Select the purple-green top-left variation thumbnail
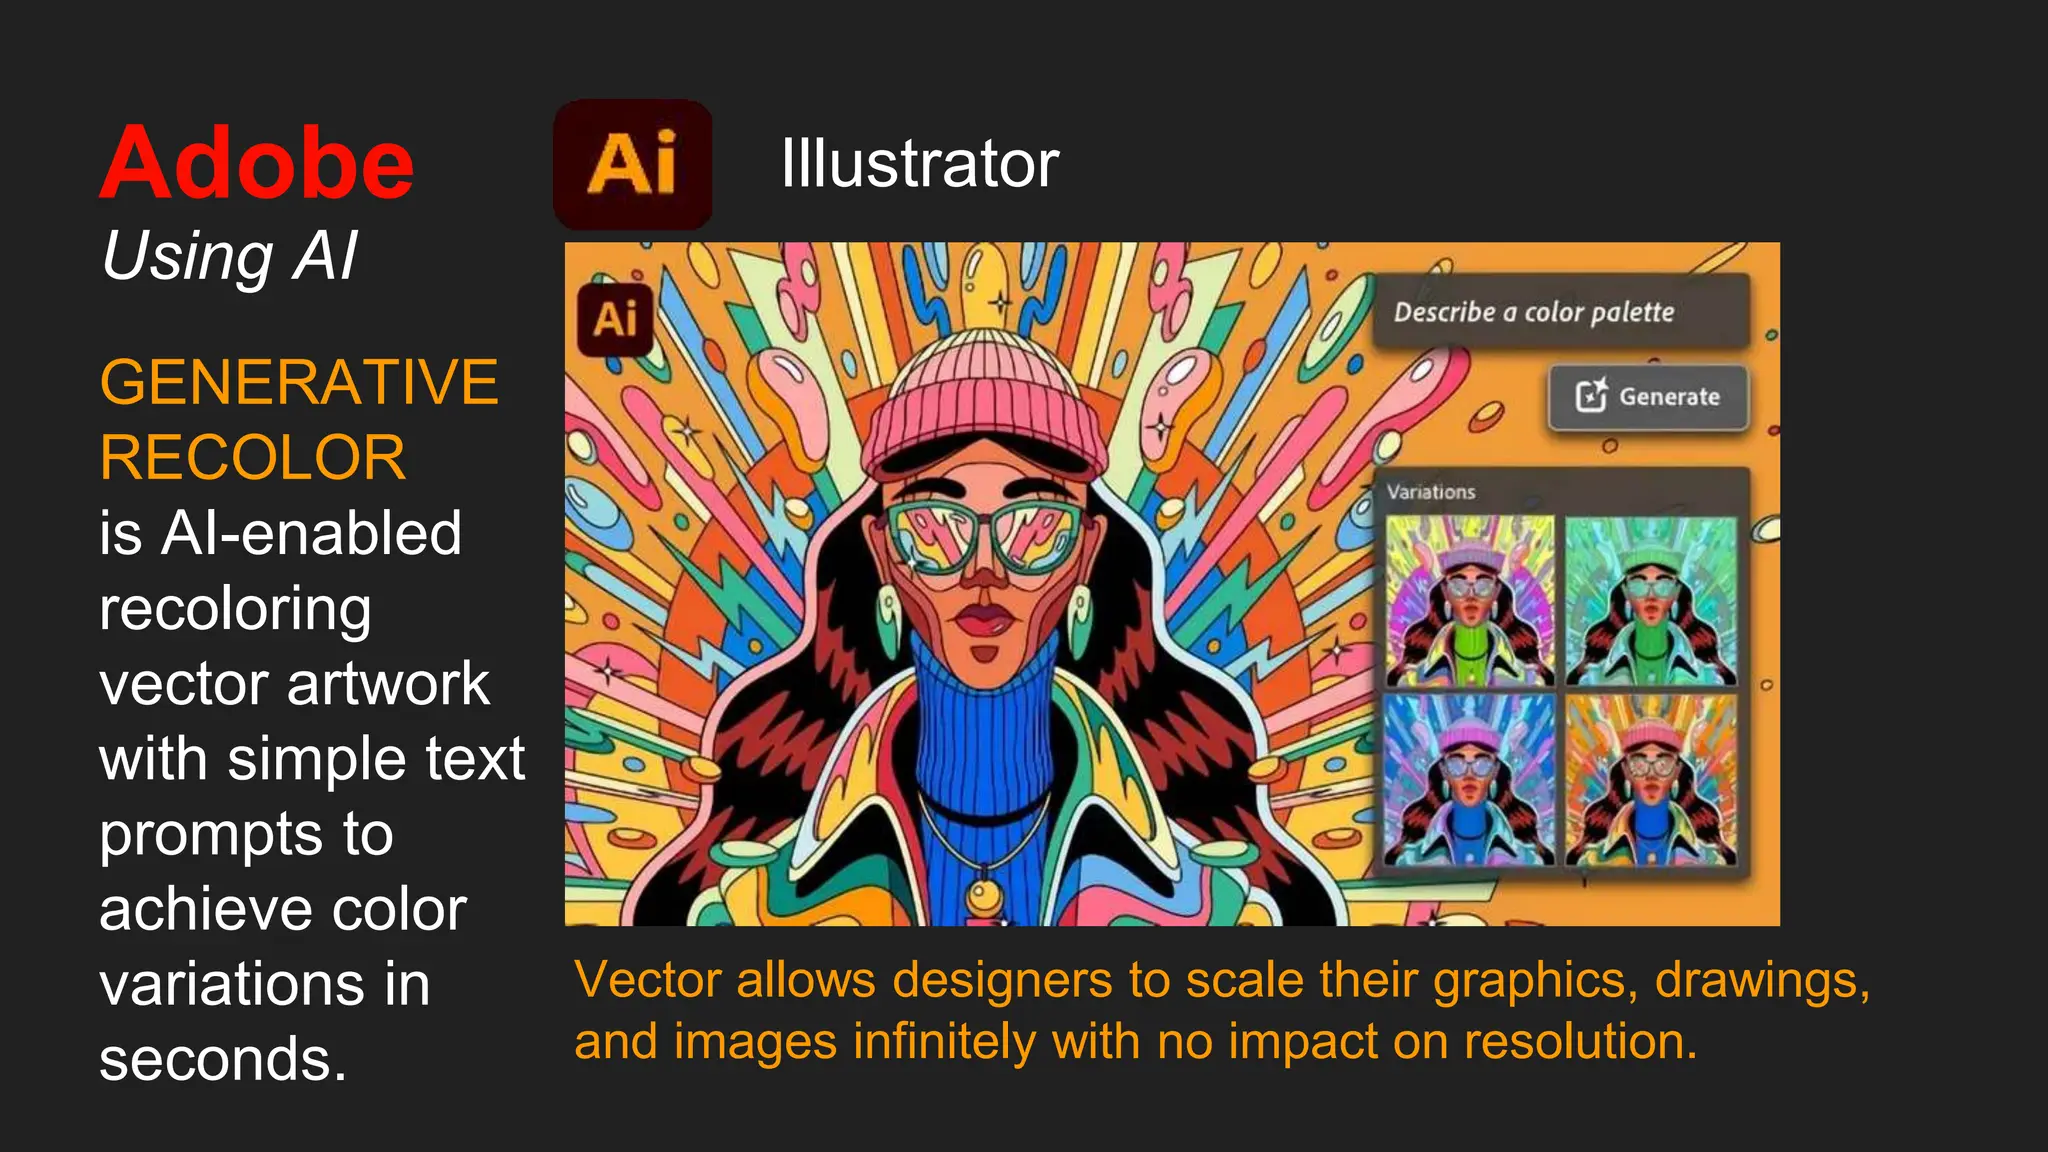Screen dimensions: 2048x1152 coord(1470,600)
